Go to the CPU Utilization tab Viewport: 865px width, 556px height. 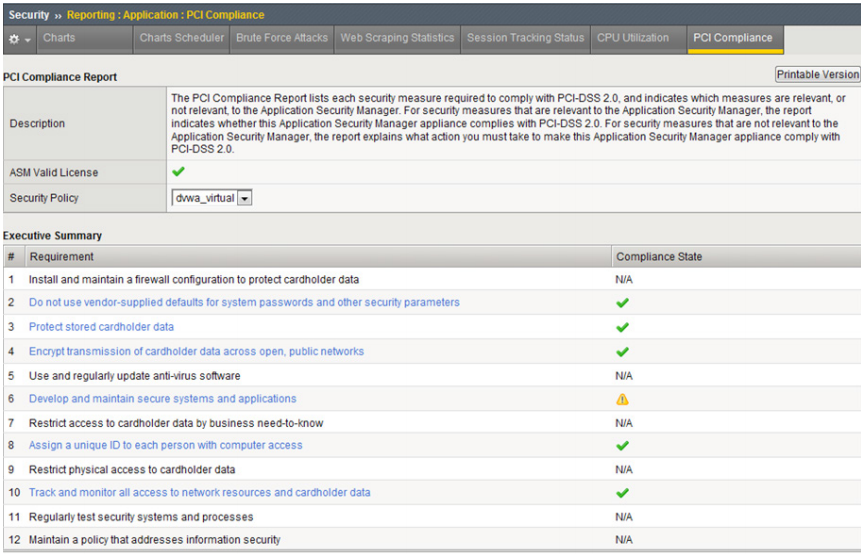coord(633,39)
